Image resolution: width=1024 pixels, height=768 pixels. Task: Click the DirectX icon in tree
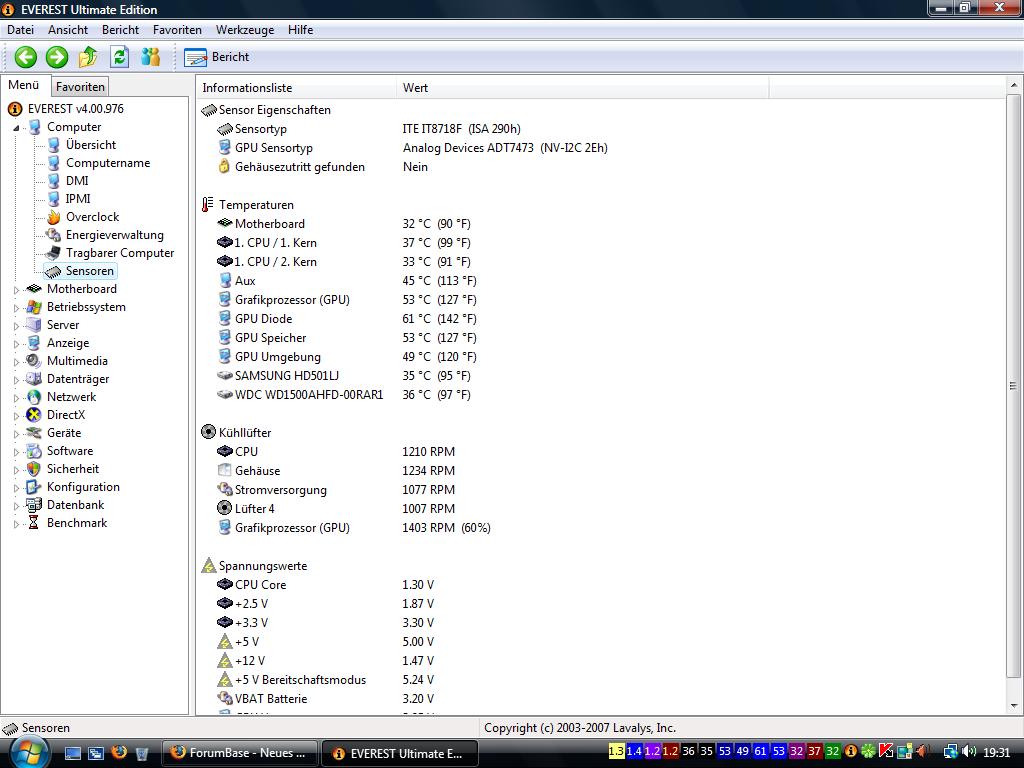tap(33, 415)
